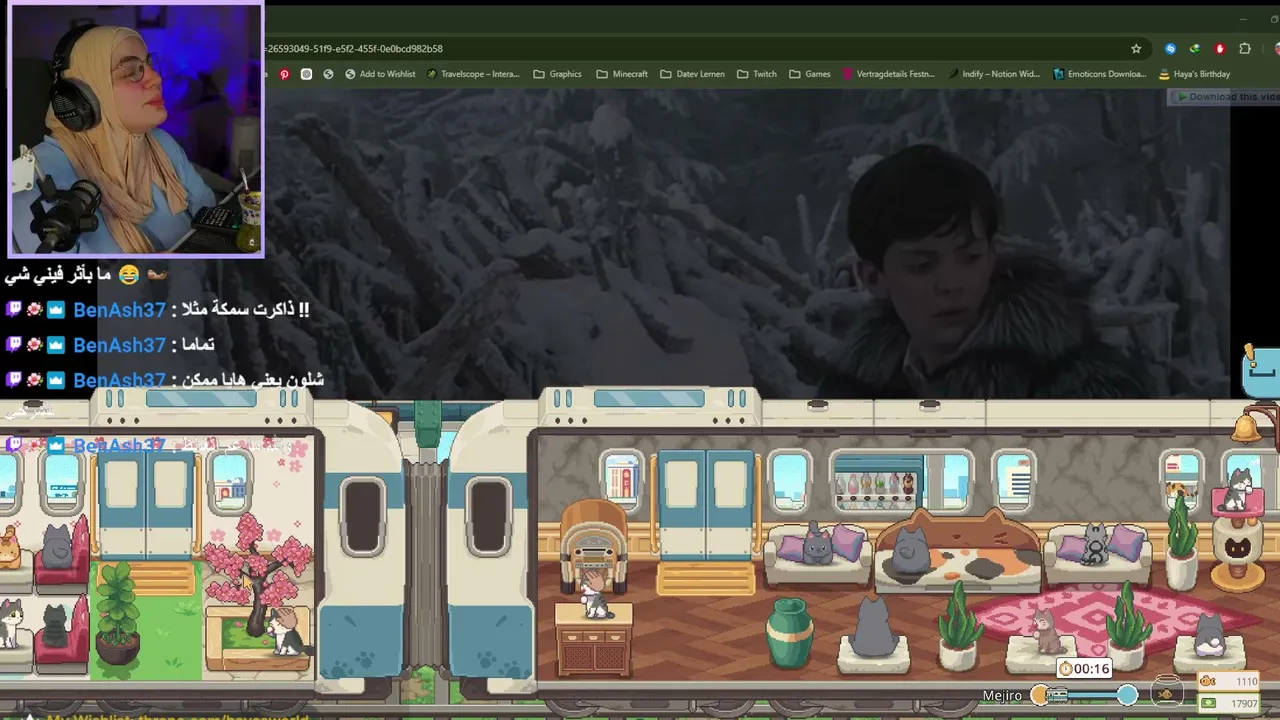Open the Haya's Birthday bookmark
Screen dimensions: 1280x720
click(1194, 74)
